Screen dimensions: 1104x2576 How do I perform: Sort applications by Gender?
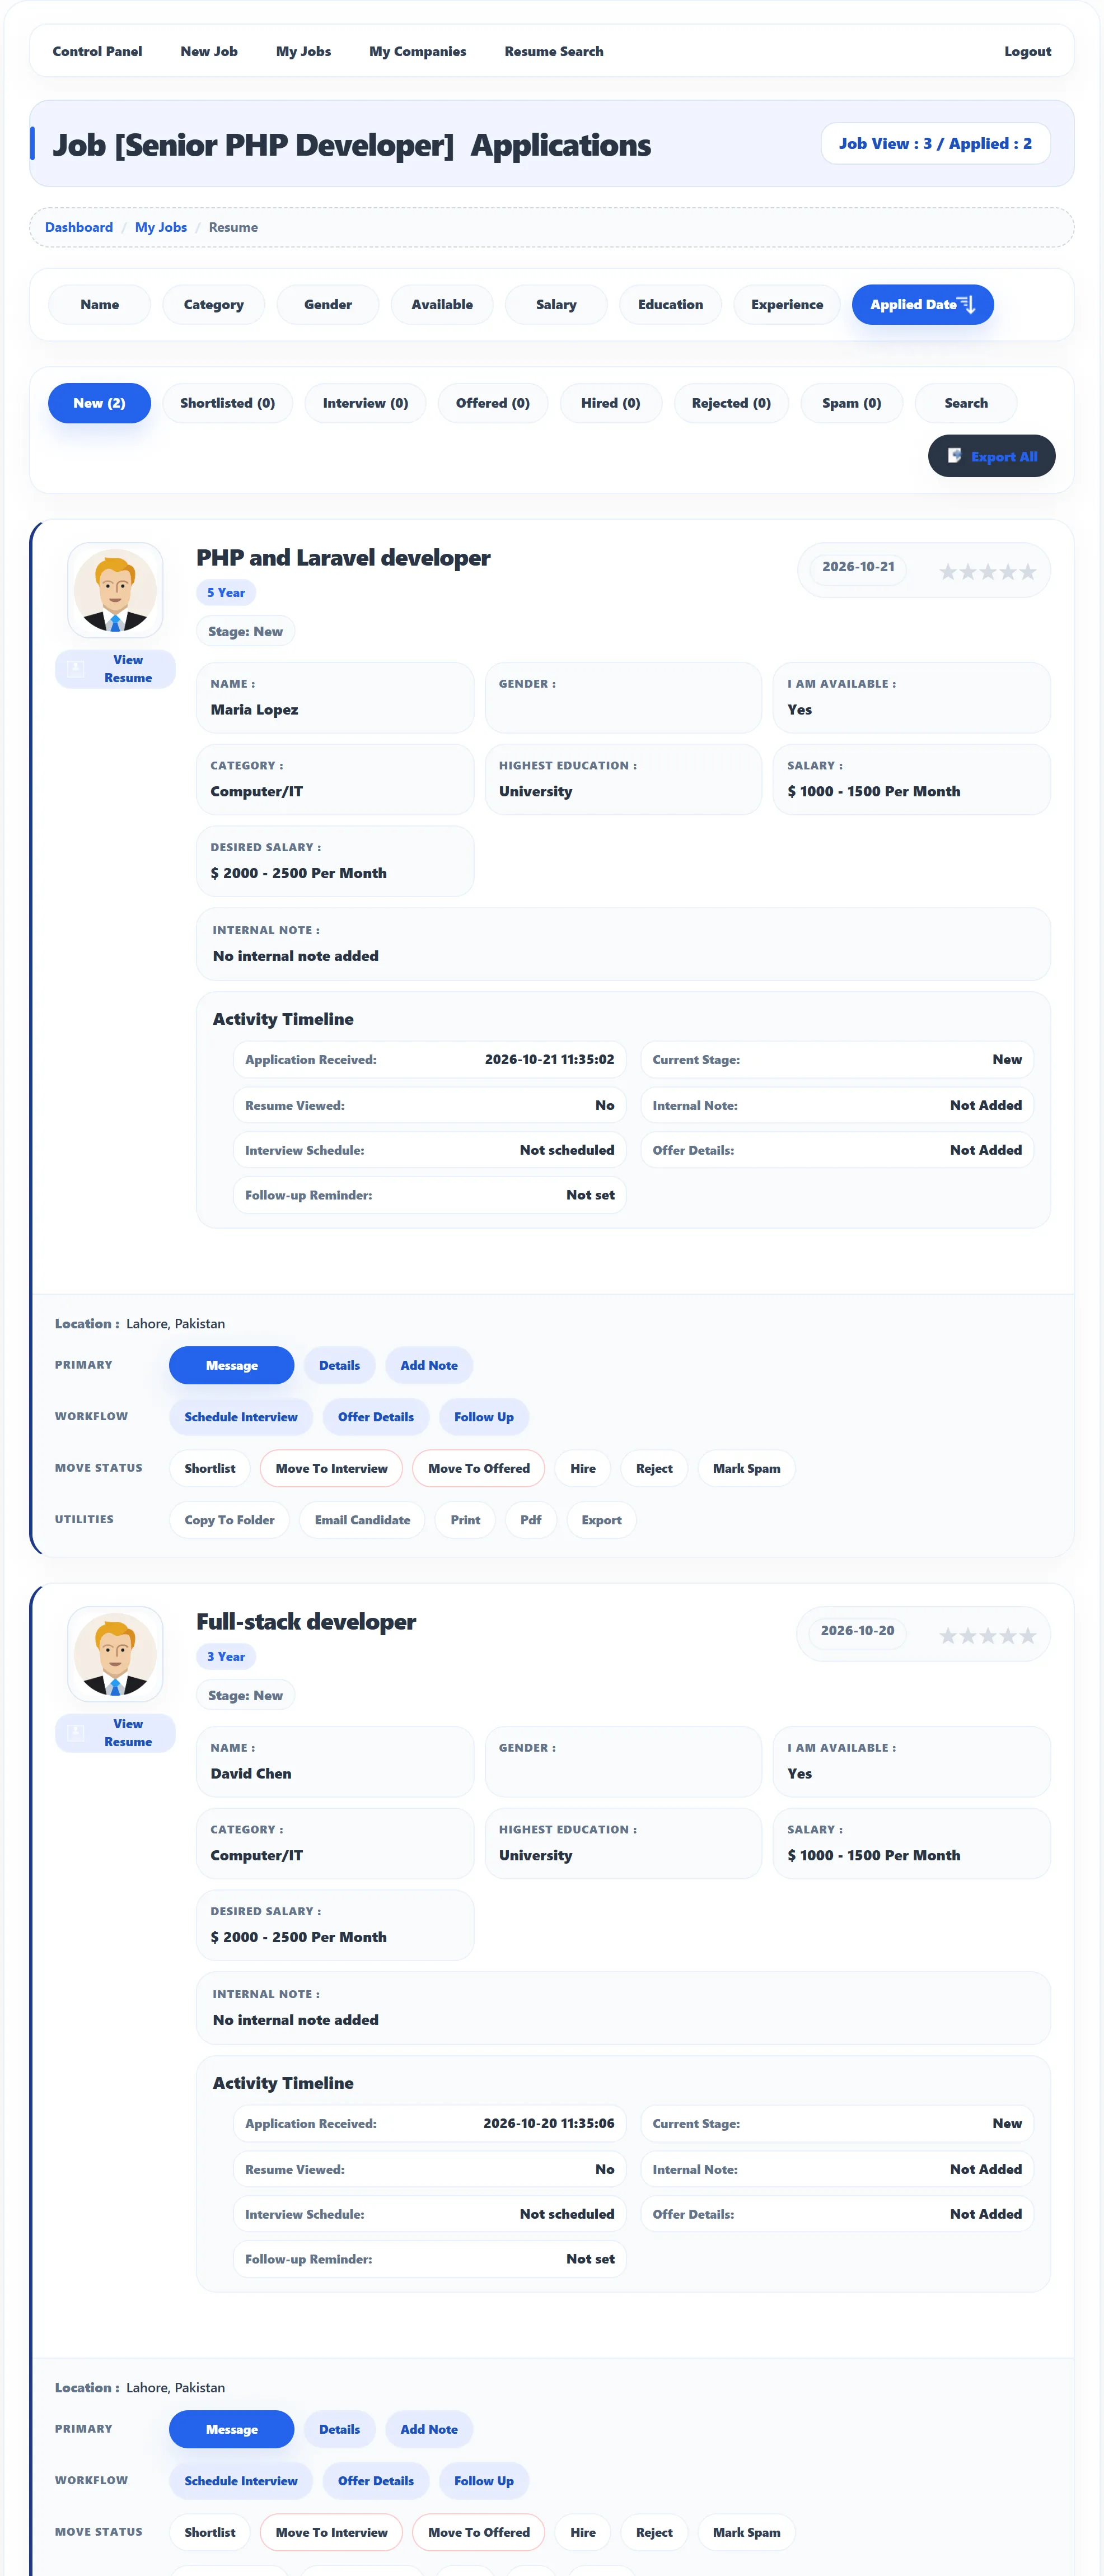pos(328,304)
